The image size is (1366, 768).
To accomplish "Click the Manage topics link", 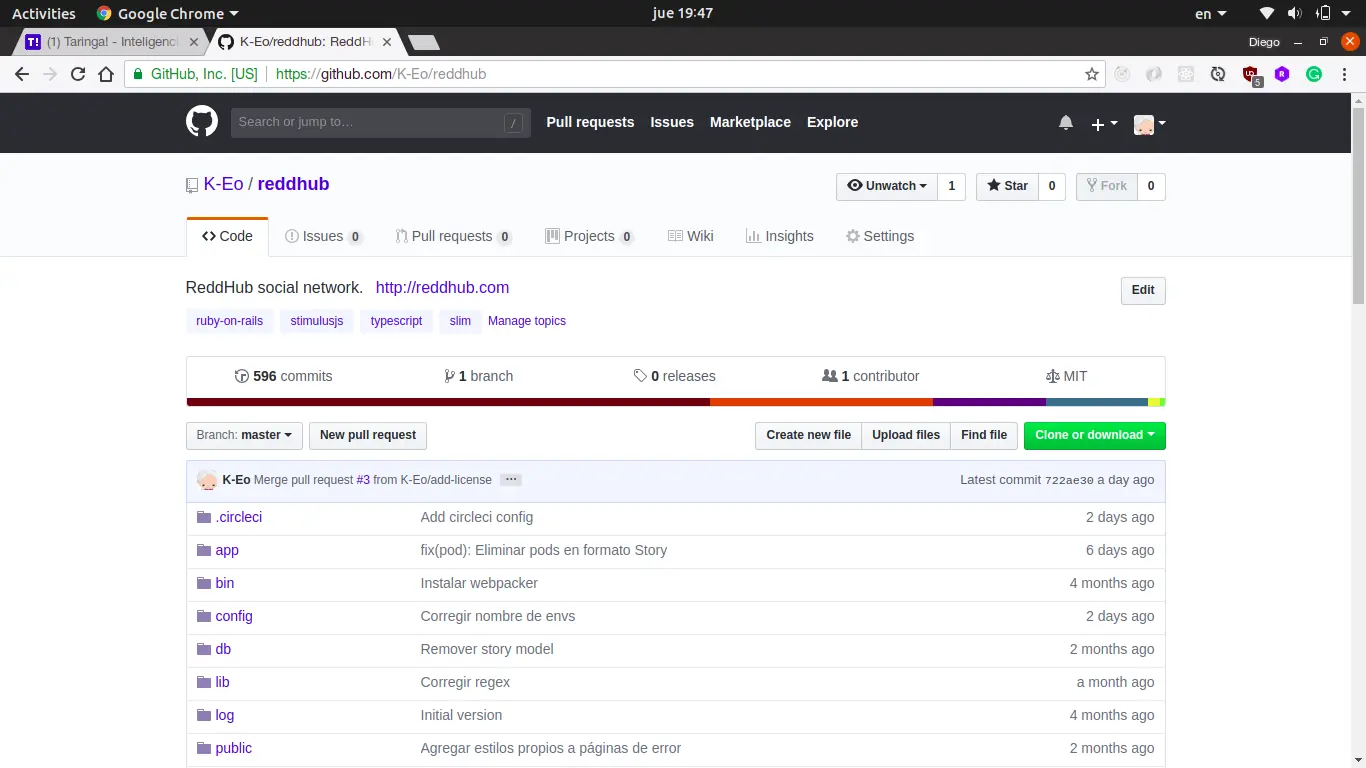I will 527,321.
